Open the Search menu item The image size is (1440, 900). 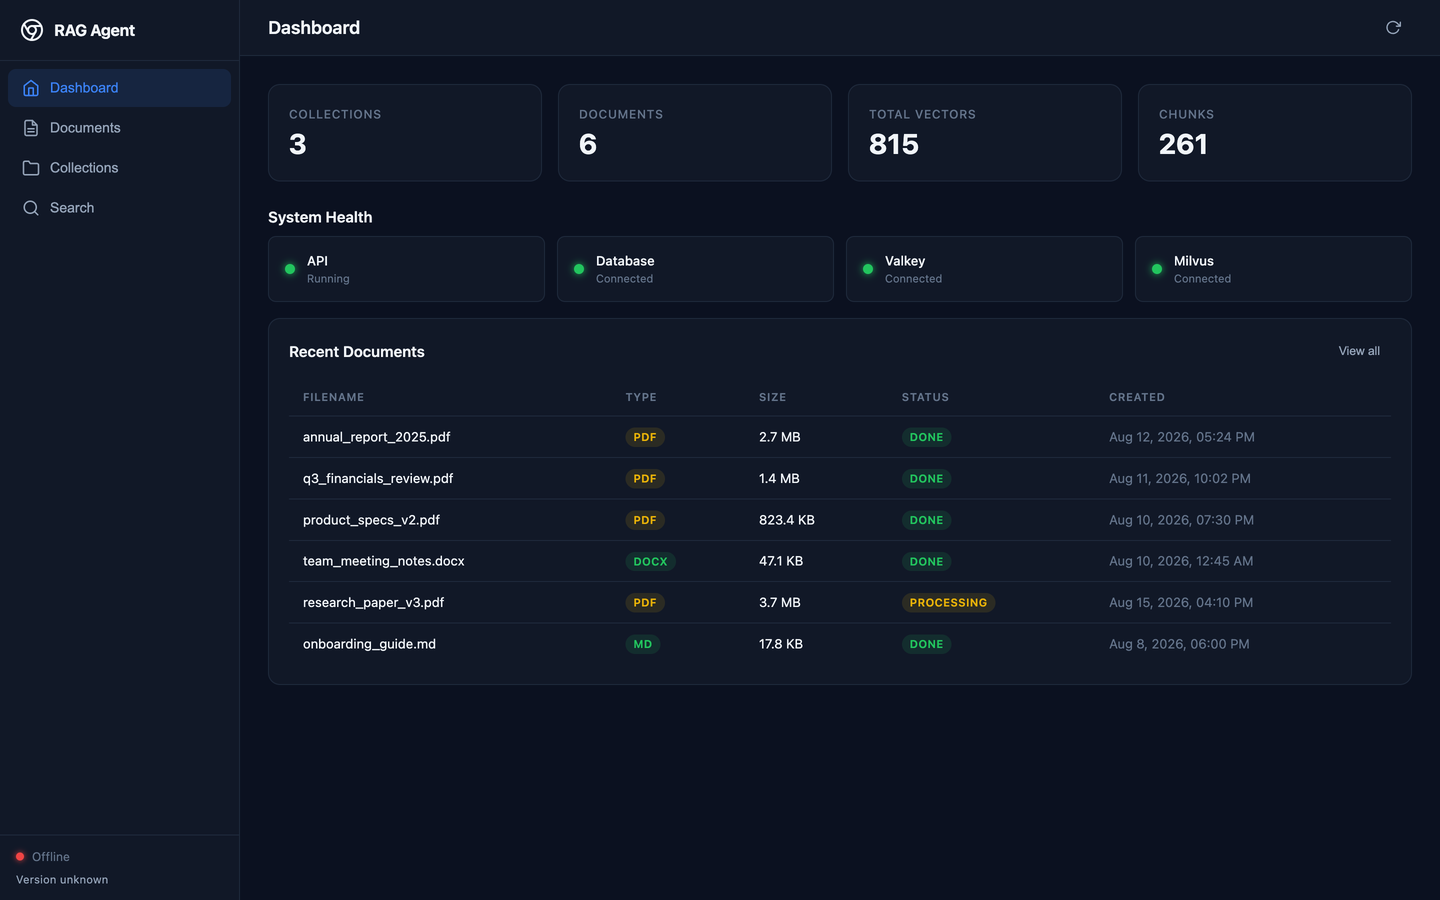coord(119,208)
